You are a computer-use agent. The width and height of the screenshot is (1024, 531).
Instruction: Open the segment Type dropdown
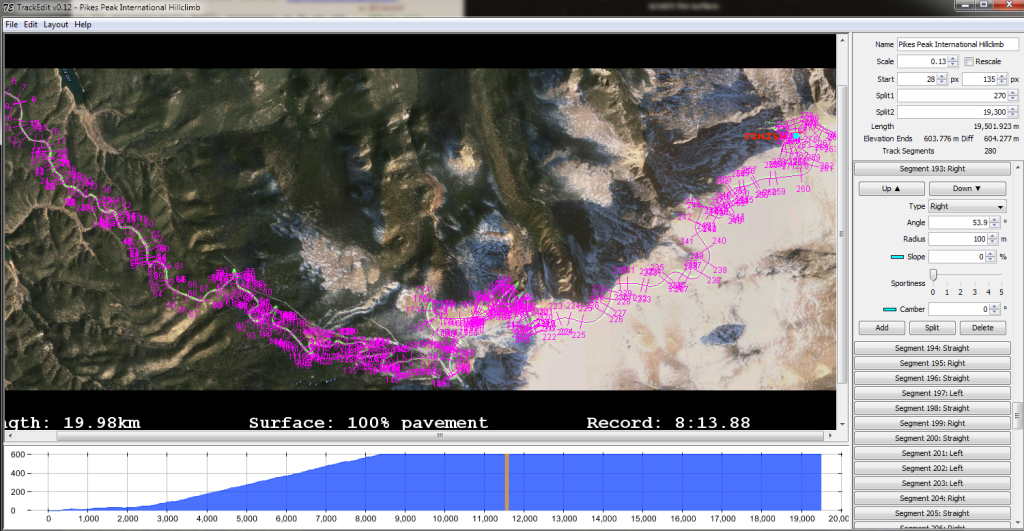tap(966, 206)
